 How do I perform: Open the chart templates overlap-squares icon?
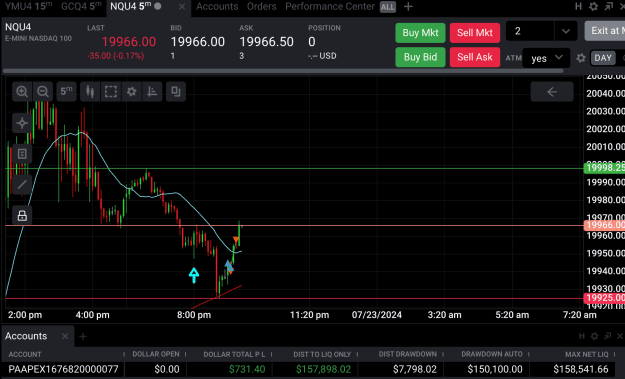(176, 92)
